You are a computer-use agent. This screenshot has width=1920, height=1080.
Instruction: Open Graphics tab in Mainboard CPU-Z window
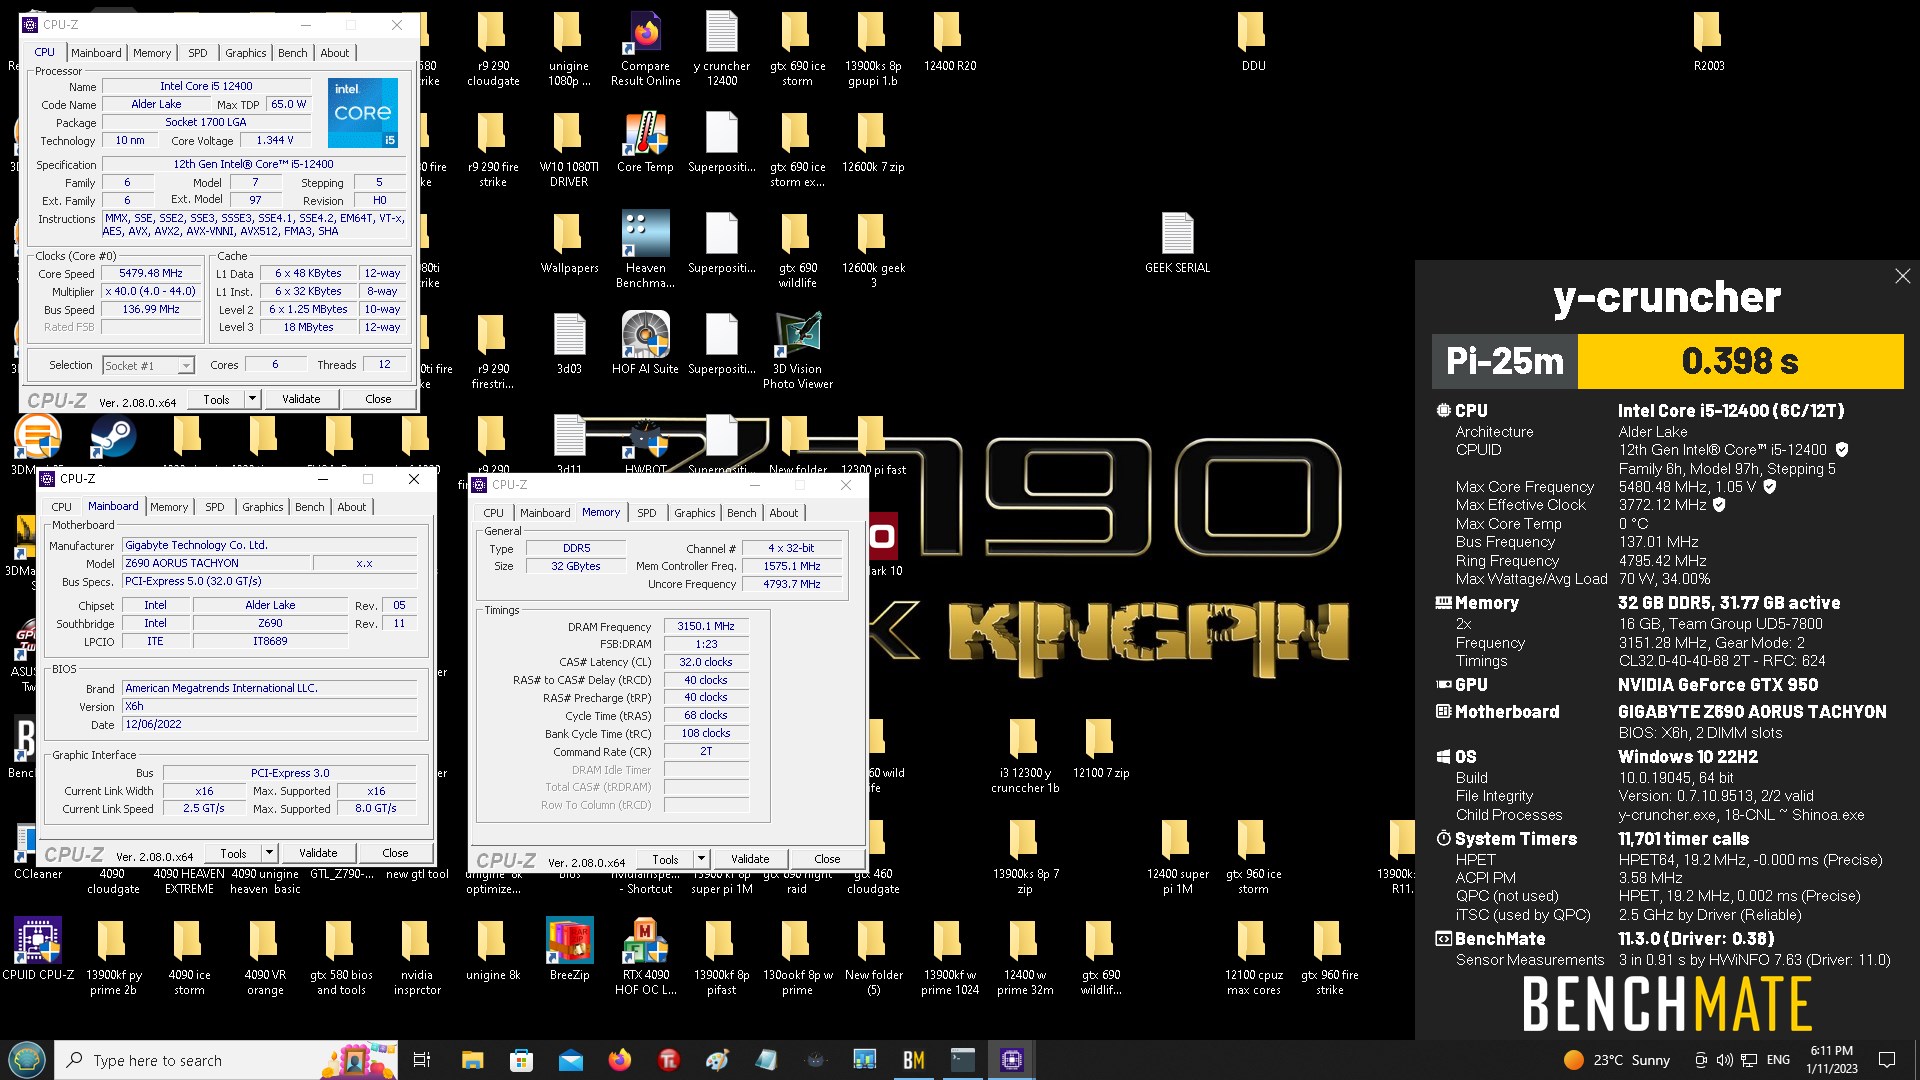[263, 507]
